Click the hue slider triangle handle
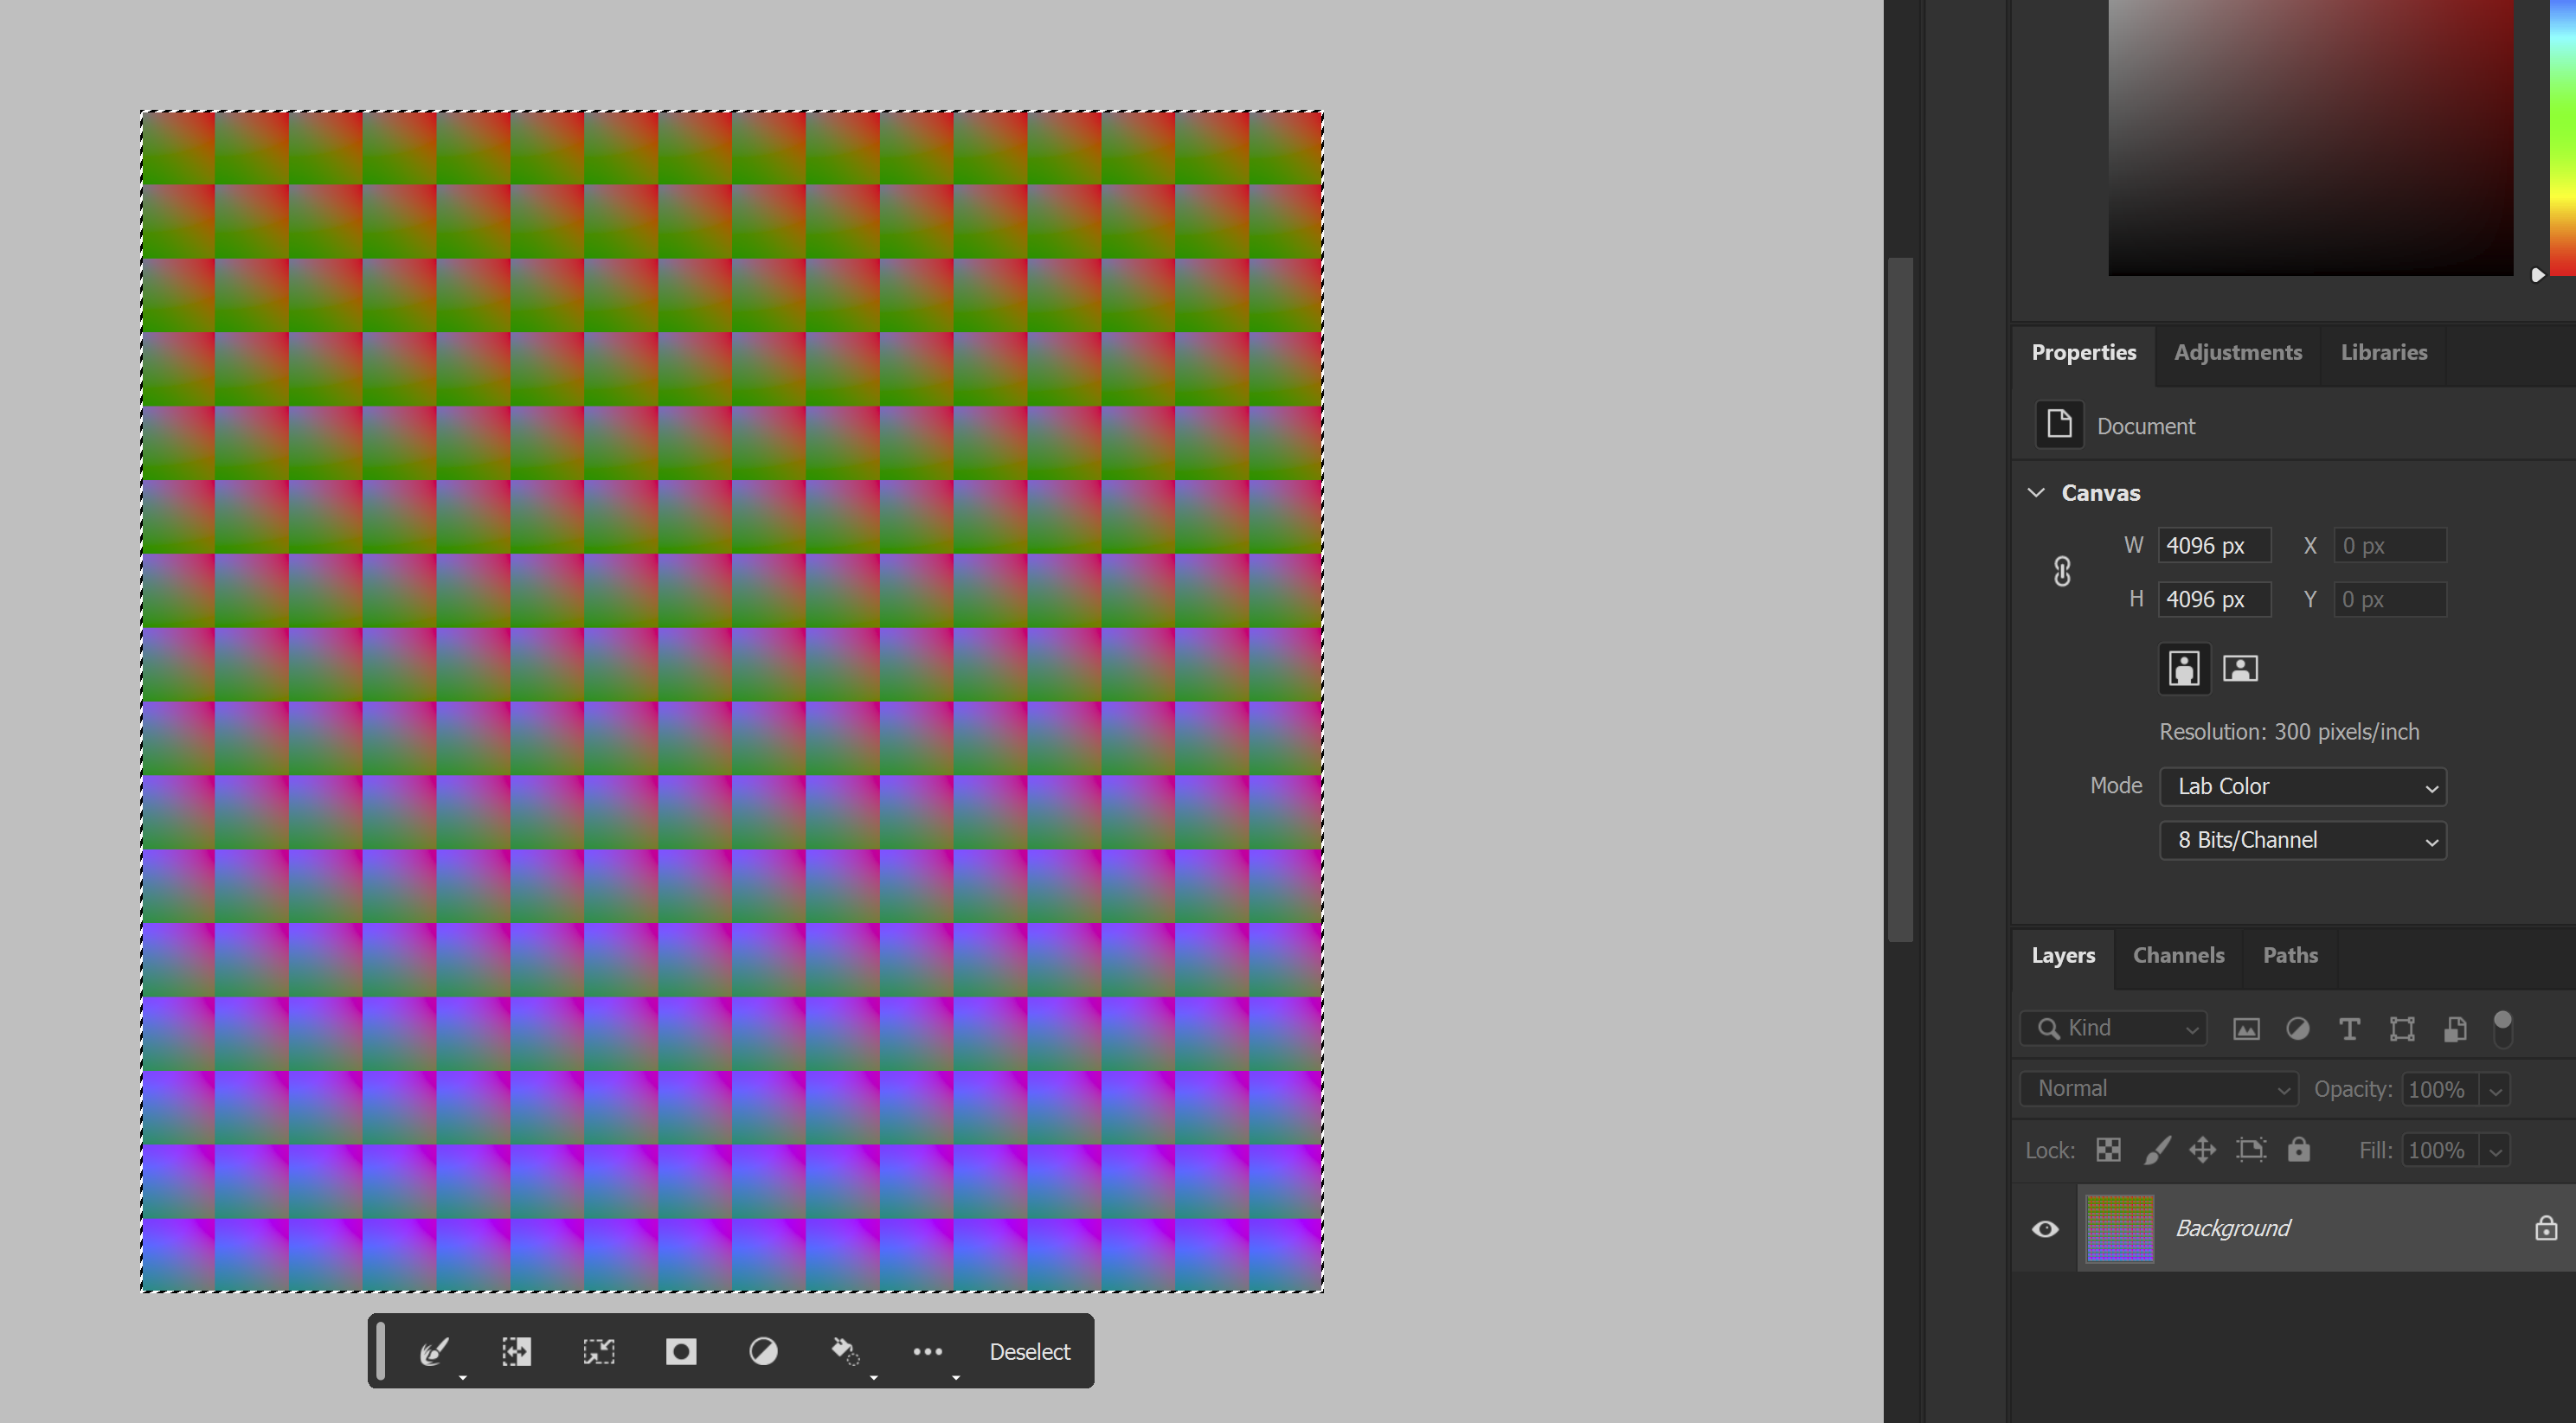Screen dimensions: 2576x1423 pos(2537,275)
